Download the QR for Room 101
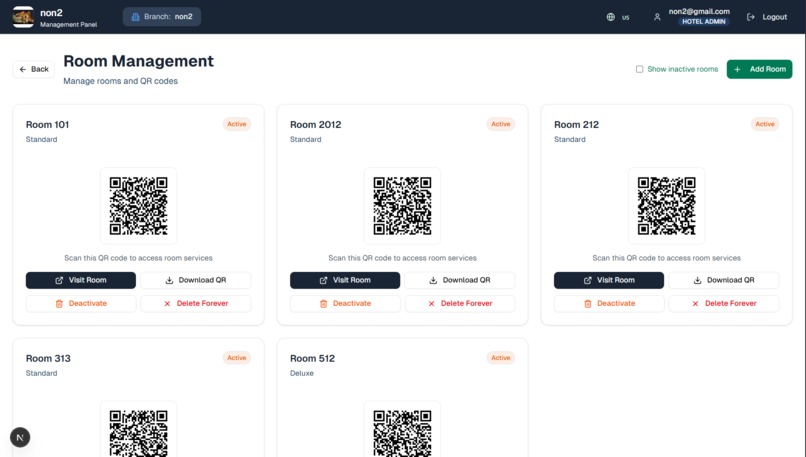This screenshot has height=457, width=806. tap(196, 280)
